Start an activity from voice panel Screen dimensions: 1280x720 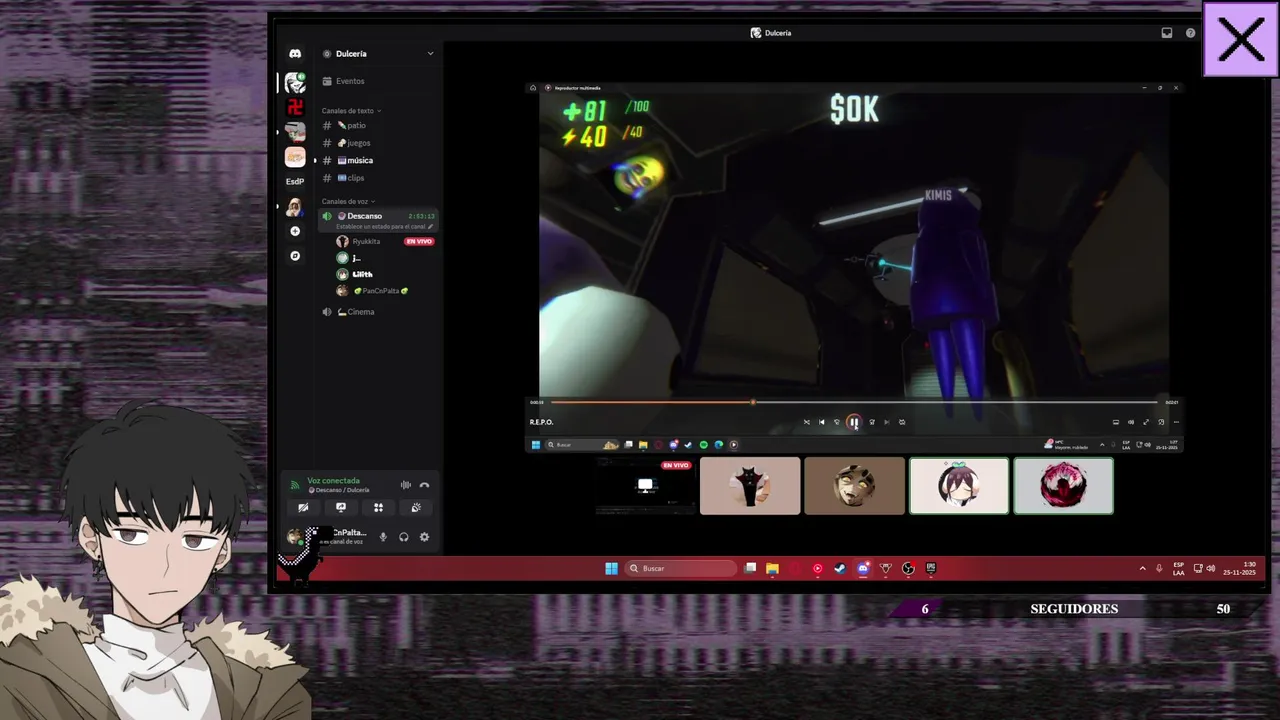pos(378,508)
